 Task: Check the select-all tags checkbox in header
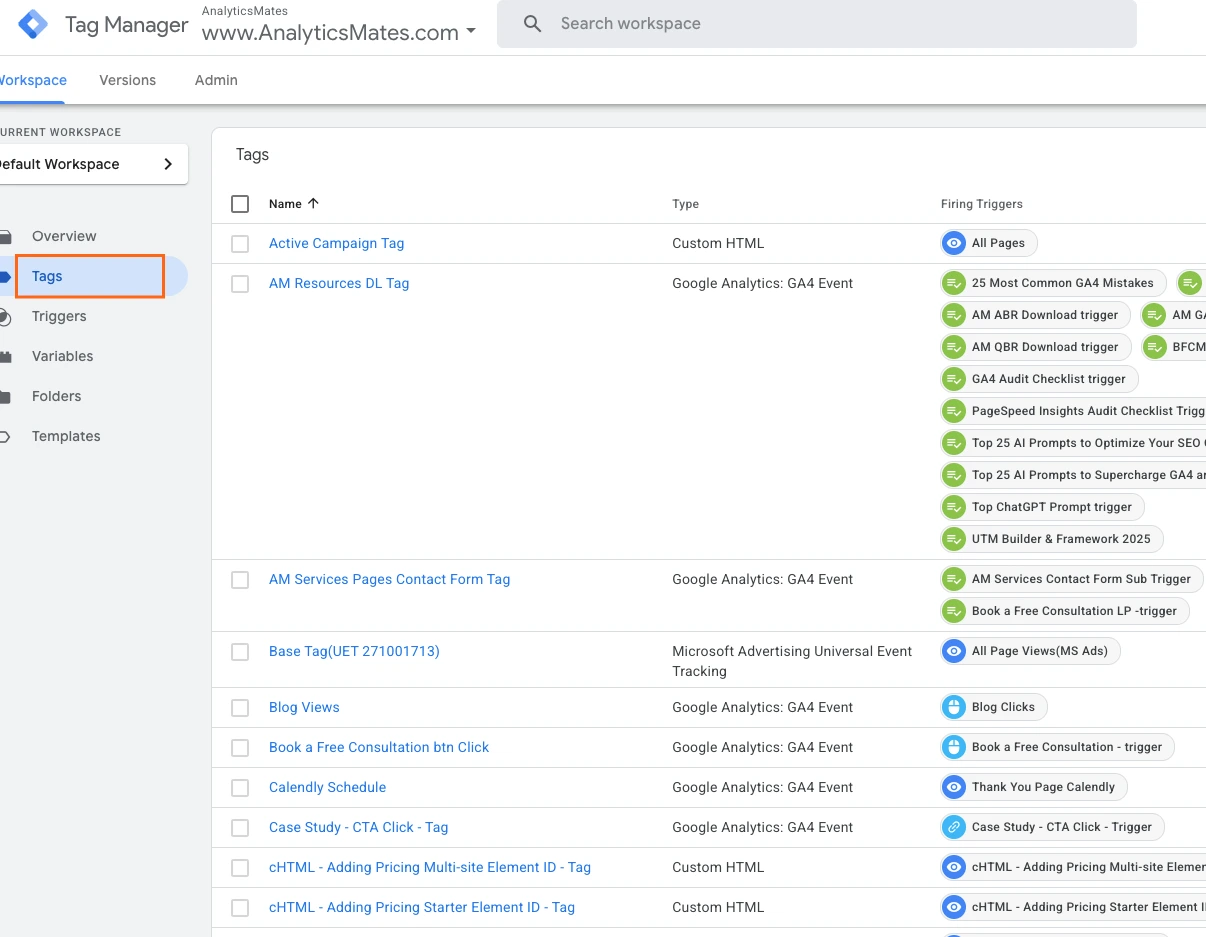[240, 204]
